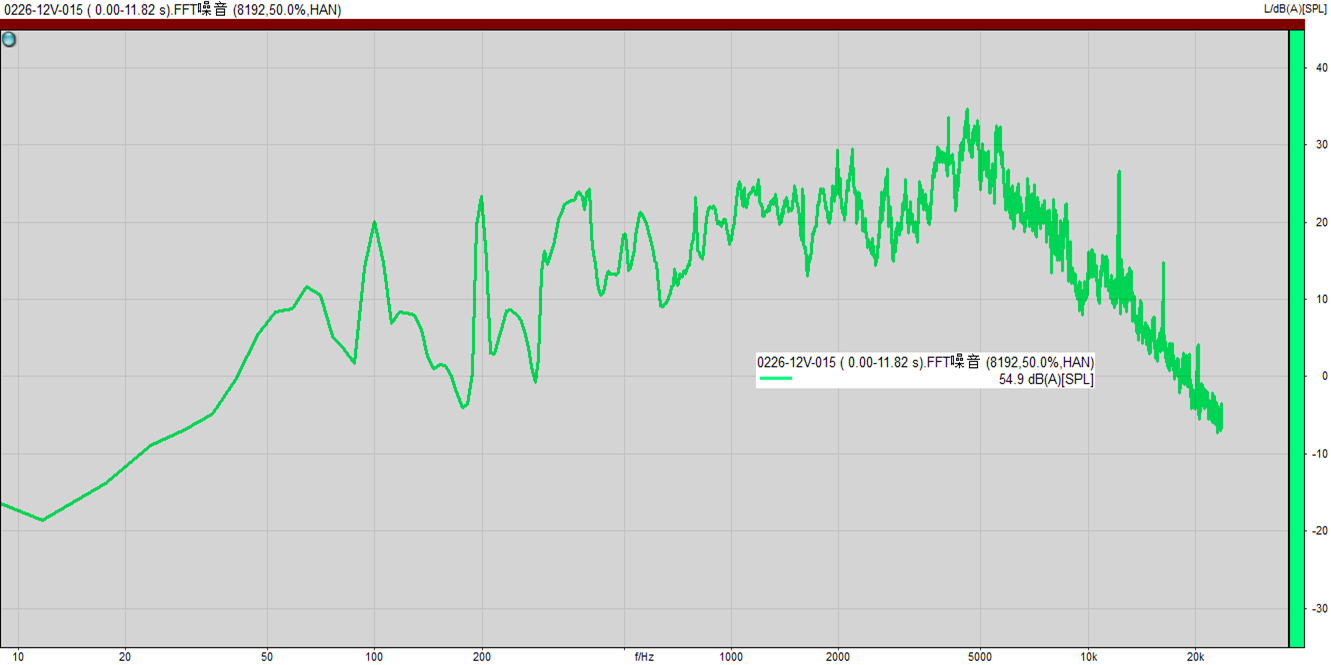Click the L/dB(A)[SPL] axis unit label
The height and width of the screenshot is (665, 1331).
[x=1296, y=9]
